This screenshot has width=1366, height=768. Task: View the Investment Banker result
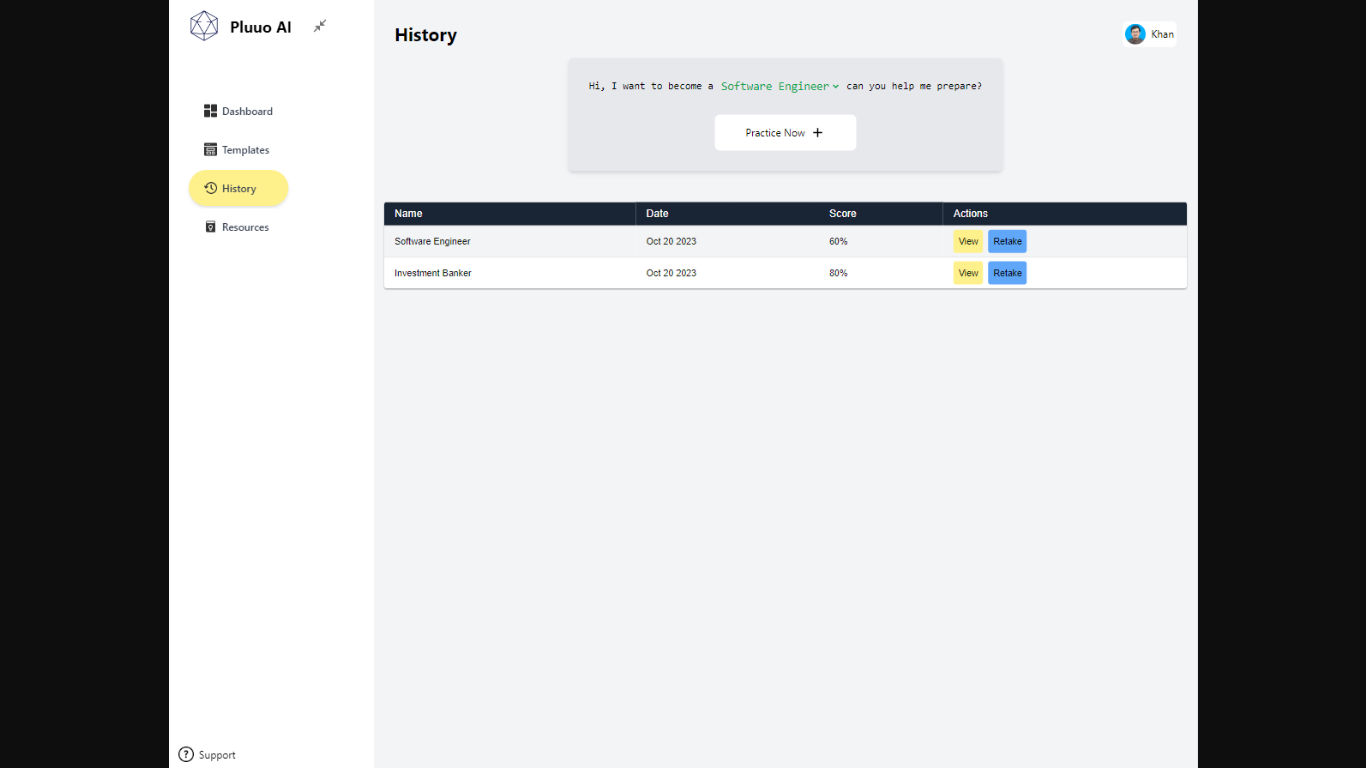click(968, 273)
